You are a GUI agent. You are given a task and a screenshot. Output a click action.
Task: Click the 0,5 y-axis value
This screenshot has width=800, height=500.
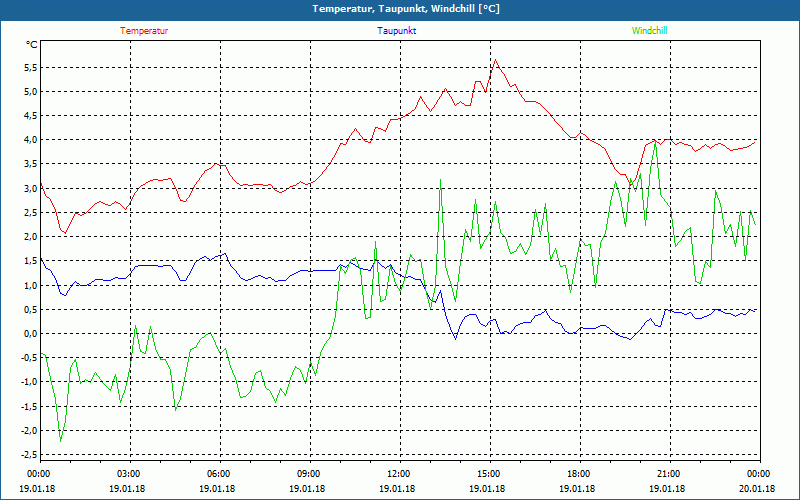coord(31,310)
